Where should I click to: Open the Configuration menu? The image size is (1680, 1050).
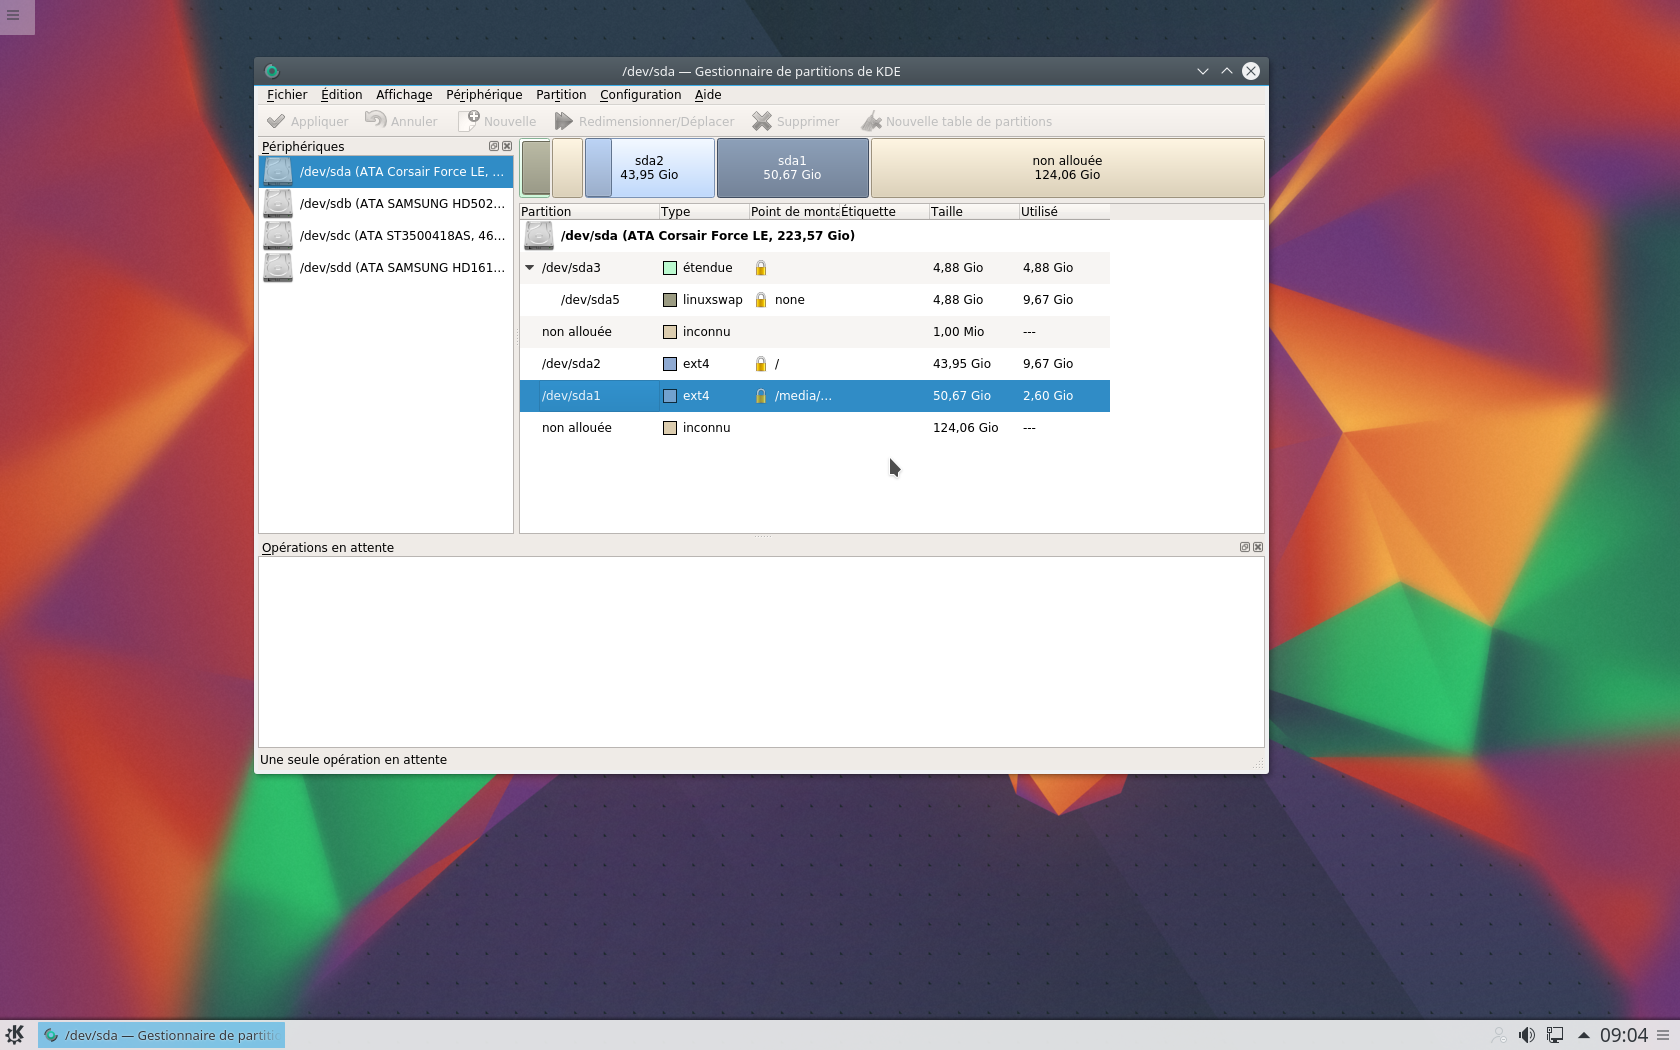tap(640, 94)
